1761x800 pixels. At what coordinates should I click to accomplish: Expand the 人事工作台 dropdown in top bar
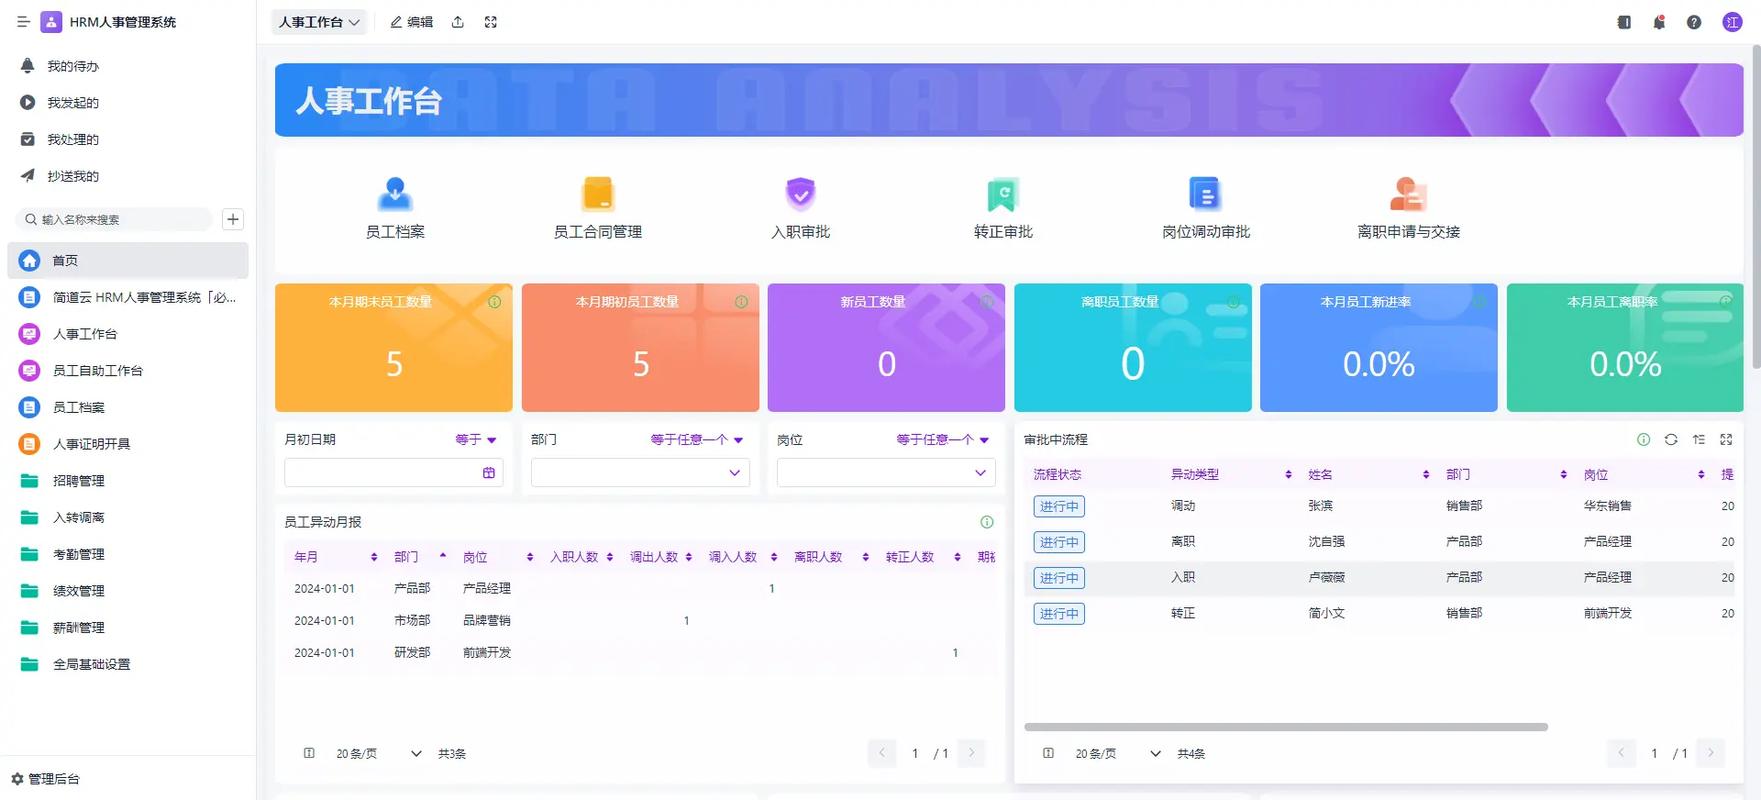click(x=319, y=22)
